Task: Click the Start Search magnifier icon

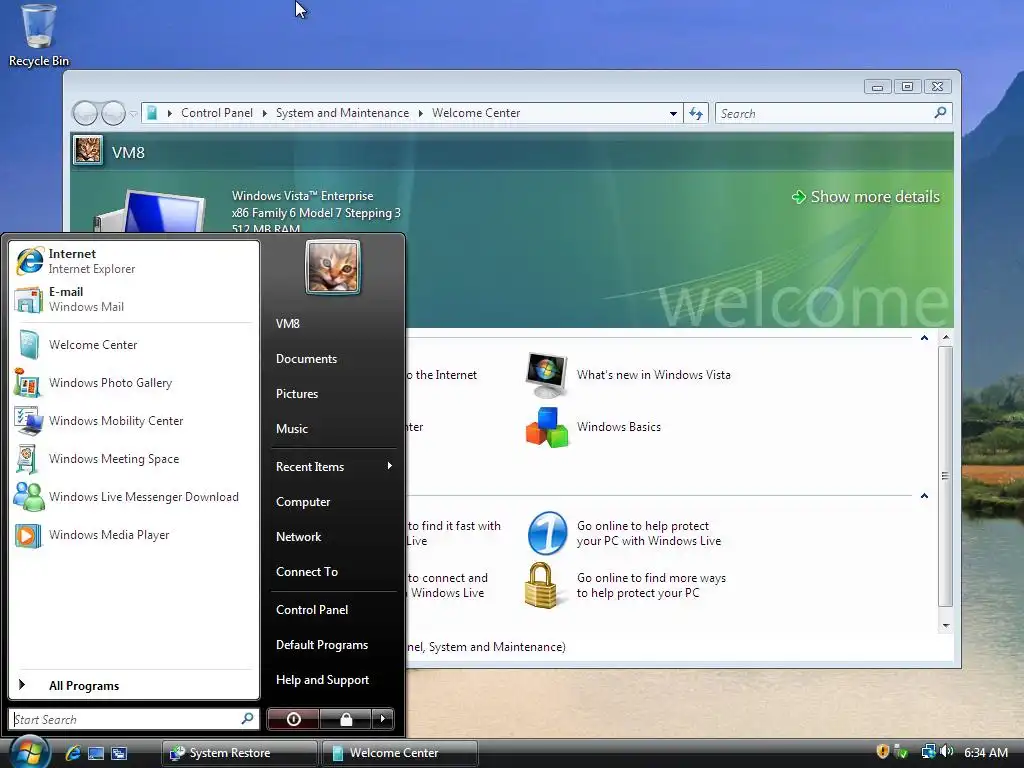Action: pos(248,718)
